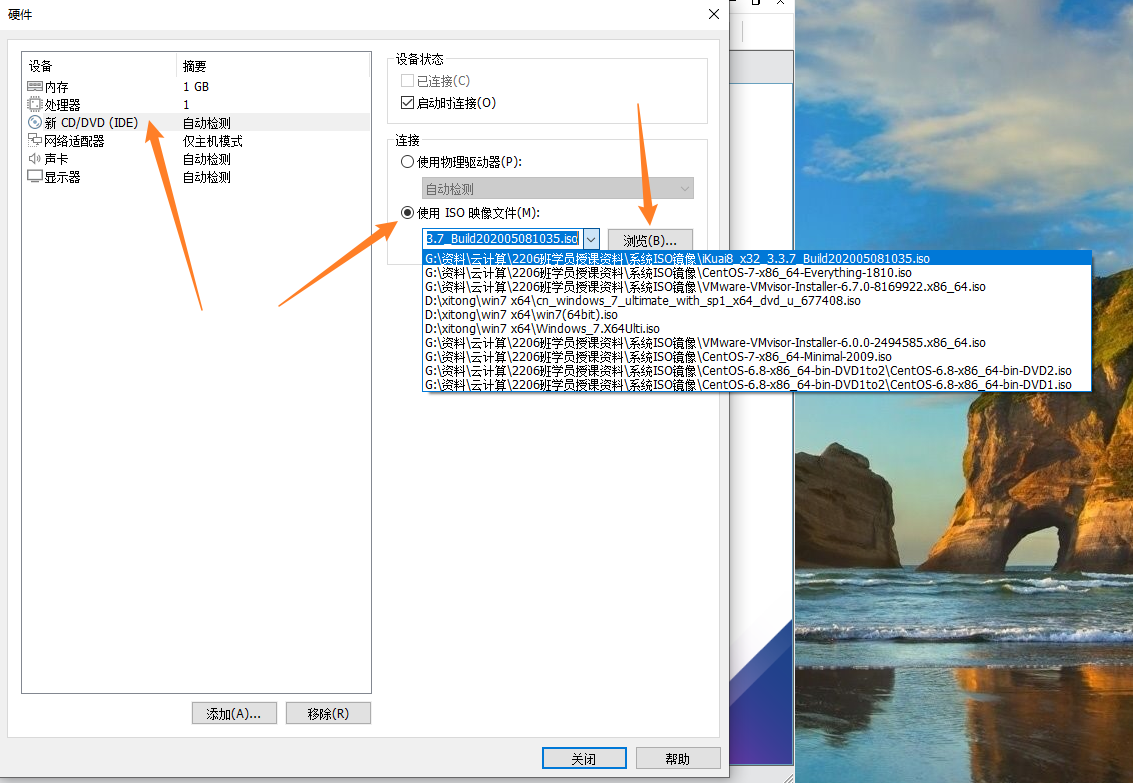Select the memory device icon
The height and width of the screenshot is (783, 1133).
tap(35, 87)
